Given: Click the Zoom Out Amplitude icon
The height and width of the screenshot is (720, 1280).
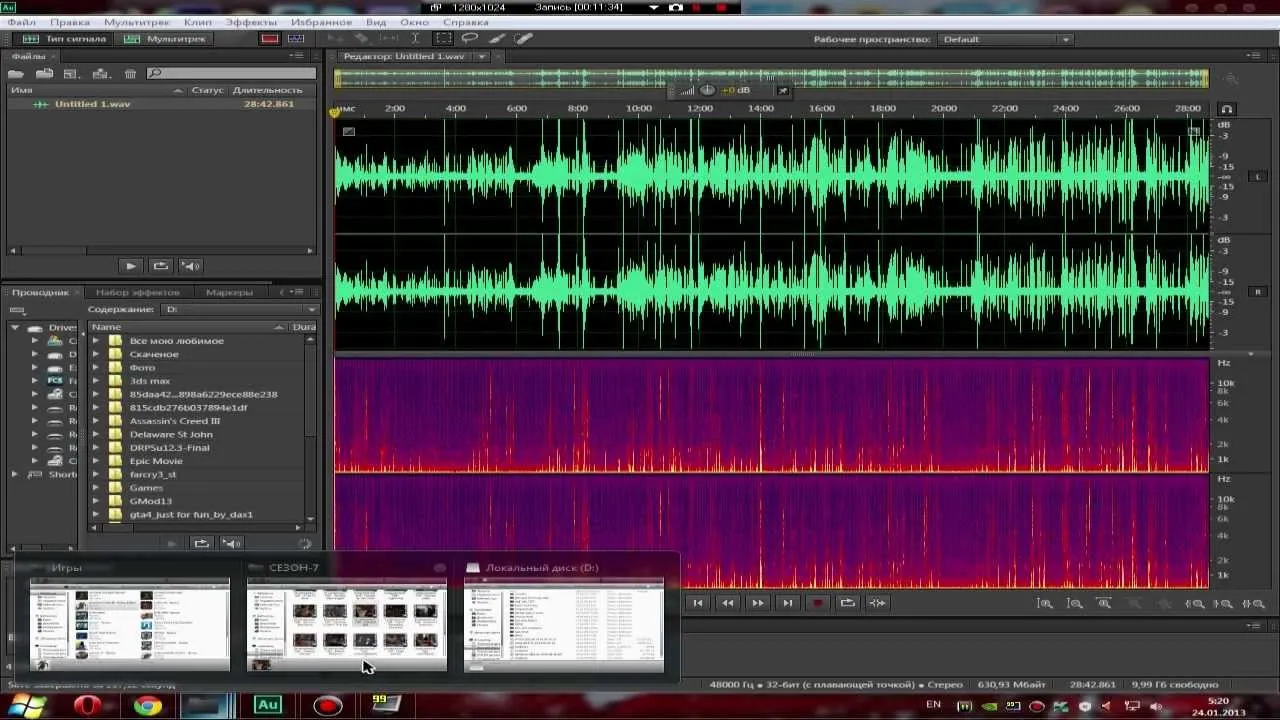Looking at the screenshot, I should coord(1074,603).
